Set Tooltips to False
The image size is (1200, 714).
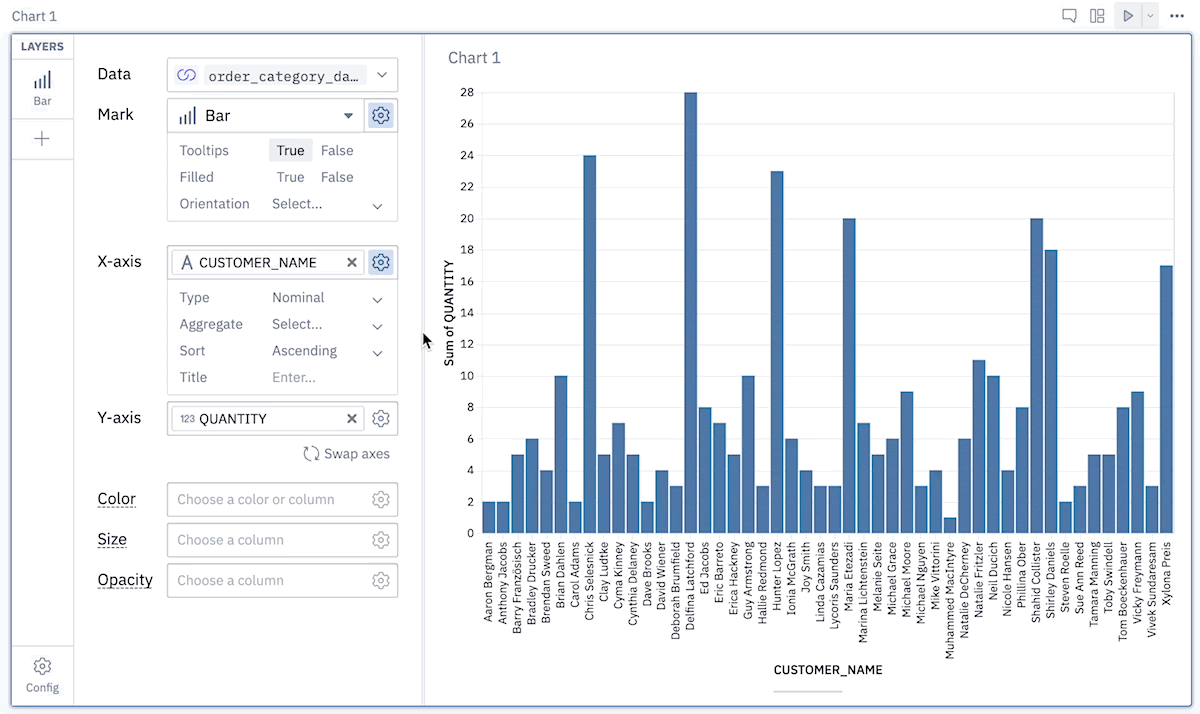coord(337,150)
